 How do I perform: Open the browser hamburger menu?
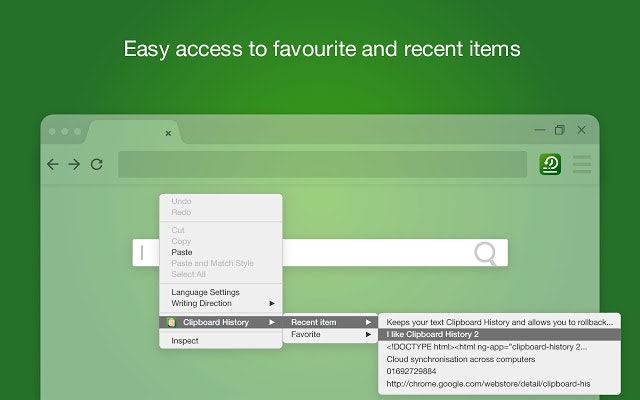tap(582, 164)
